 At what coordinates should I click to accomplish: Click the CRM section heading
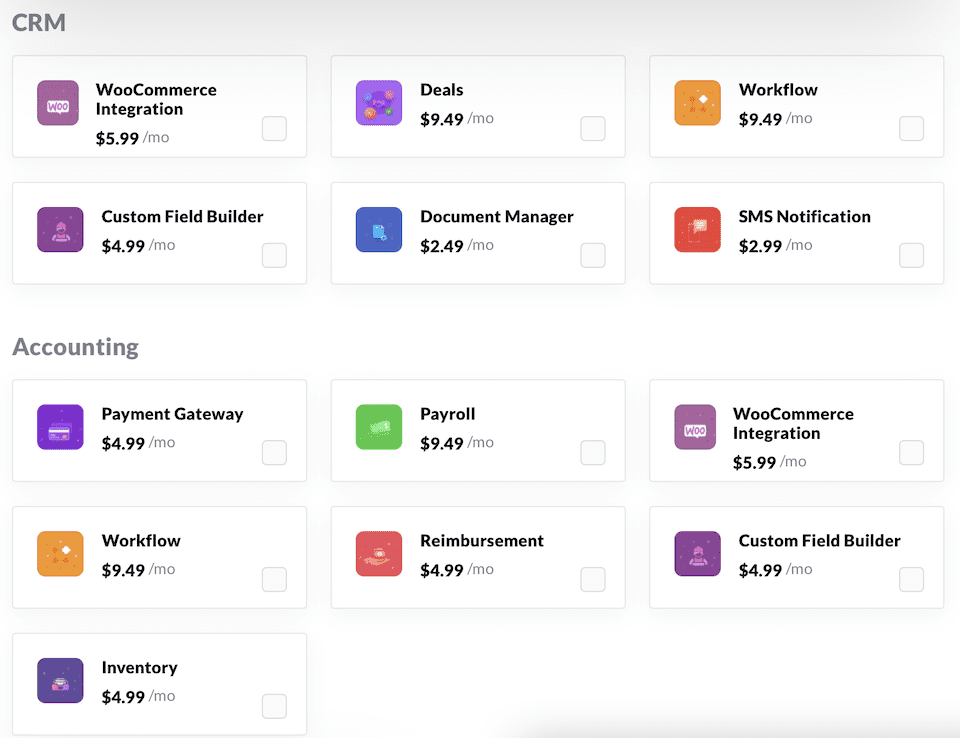tap(38, 21)
